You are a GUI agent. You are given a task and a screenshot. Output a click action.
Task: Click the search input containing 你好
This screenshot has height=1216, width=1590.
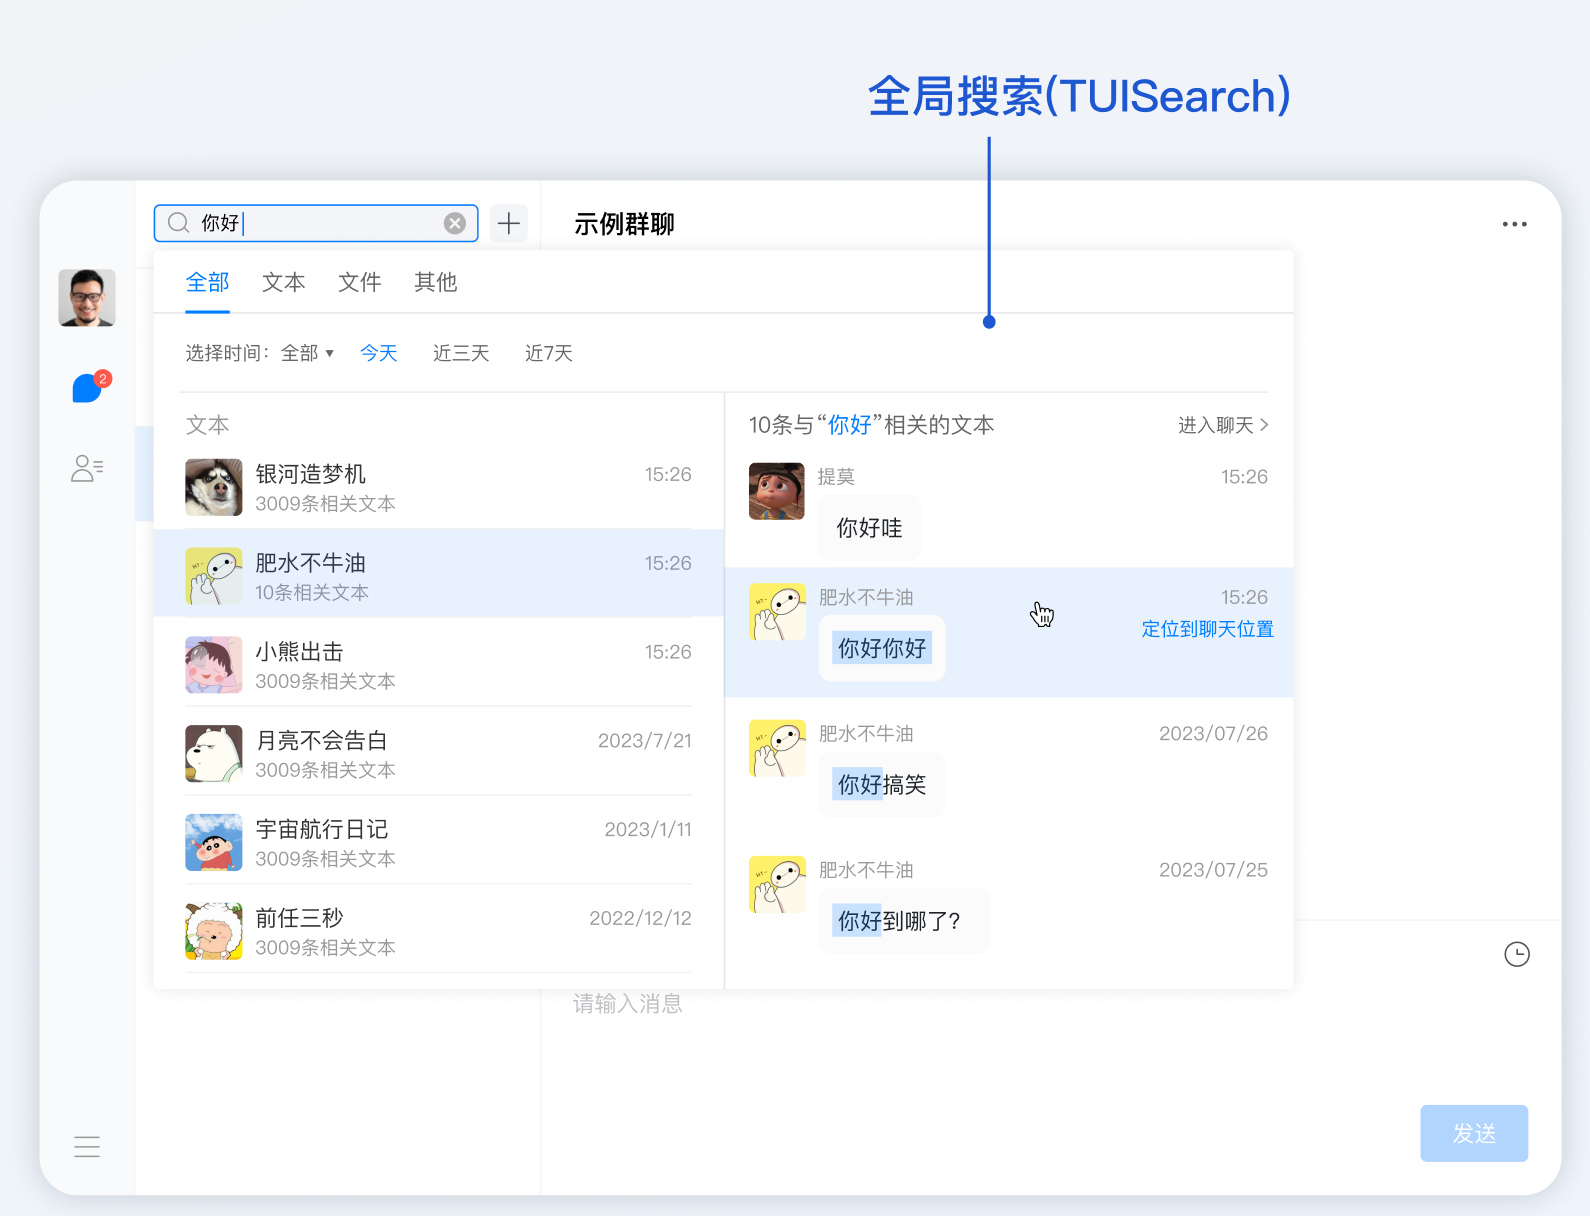click(316, 223)
